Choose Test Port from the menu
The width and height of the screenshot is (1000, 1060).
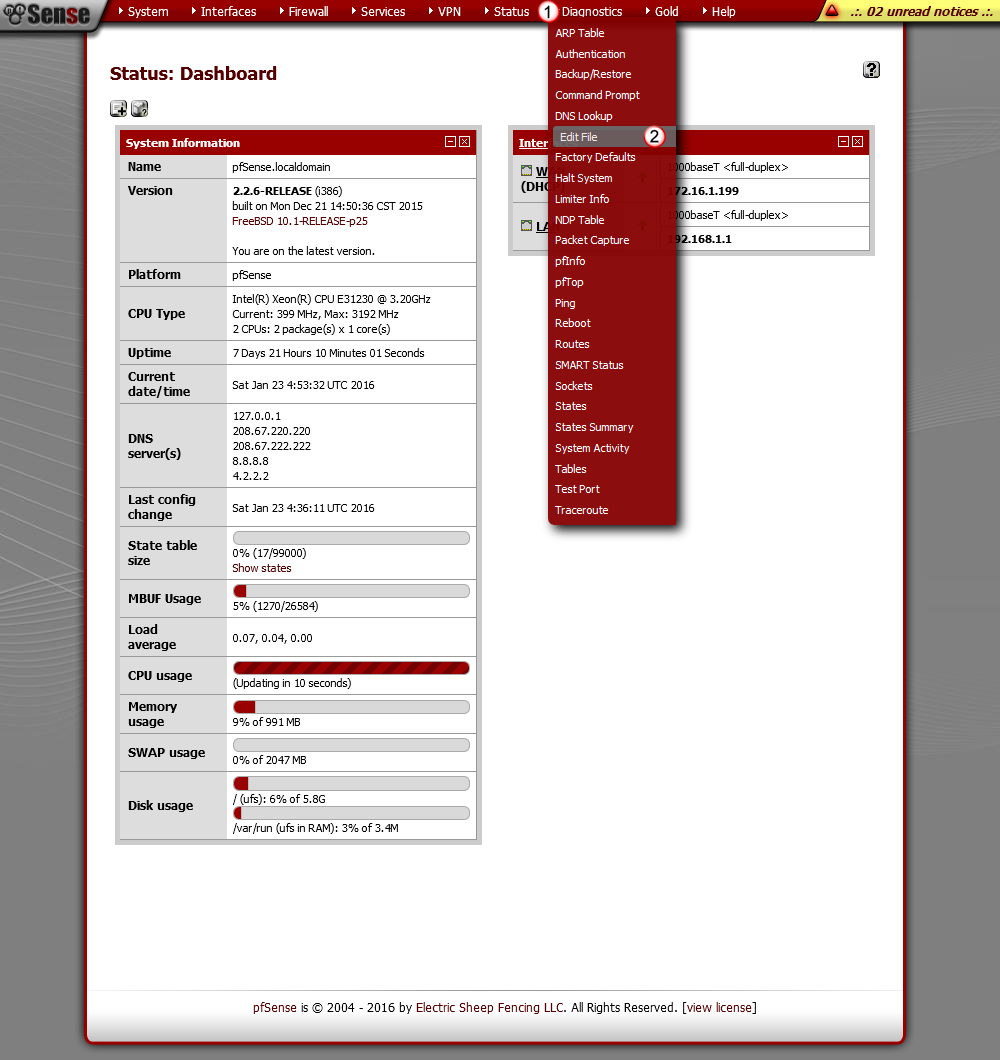[x=577, y=490]
